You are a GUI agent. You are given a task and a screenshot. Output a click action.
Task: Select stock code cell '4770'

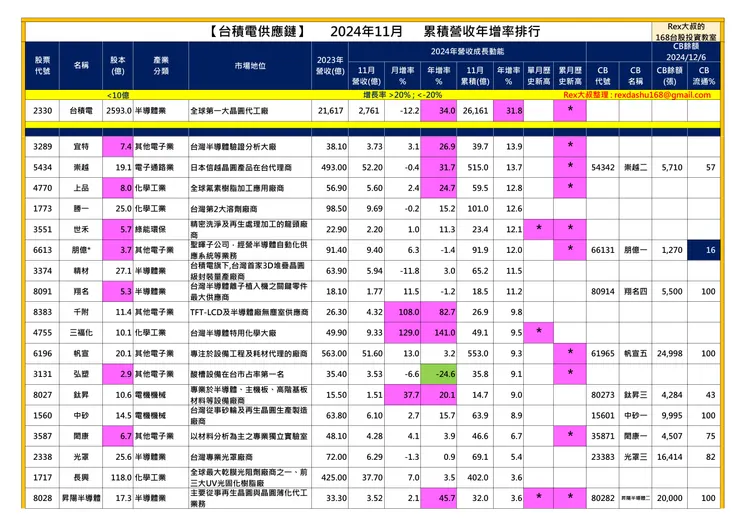pyautogui.click(x=42, y=188)
